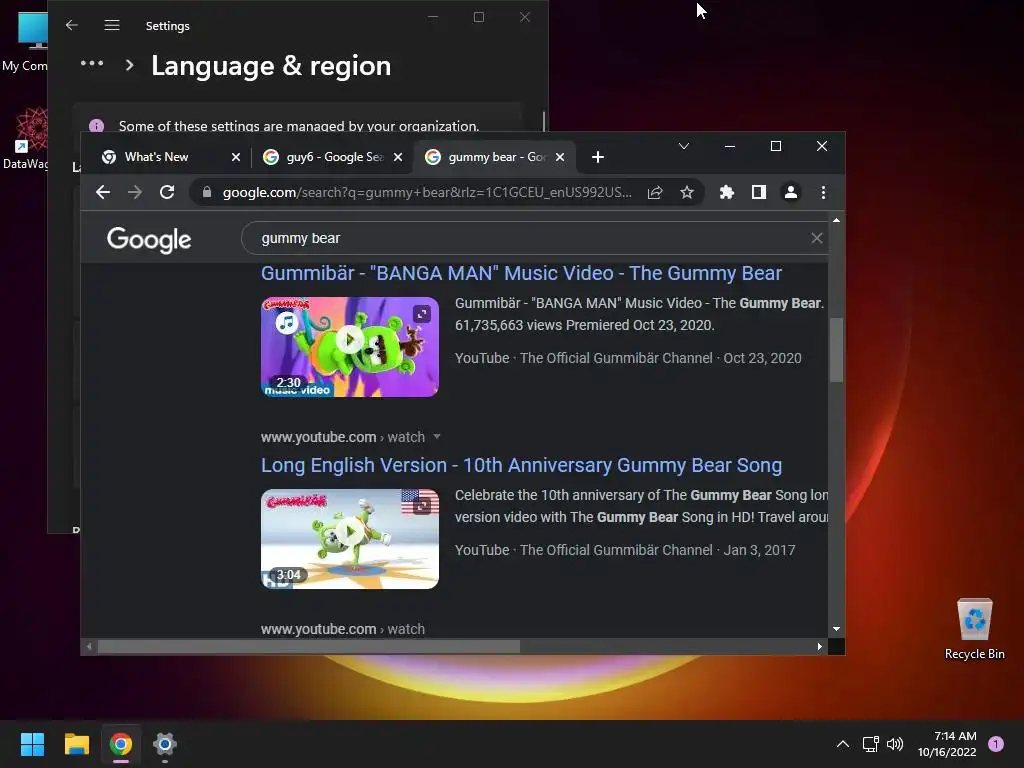Image resolution: width=1024 pixels, height=768 pixels.
Task: Click Settings gear in taskbar
Action: pyautogui.click(x=165, y=744)
